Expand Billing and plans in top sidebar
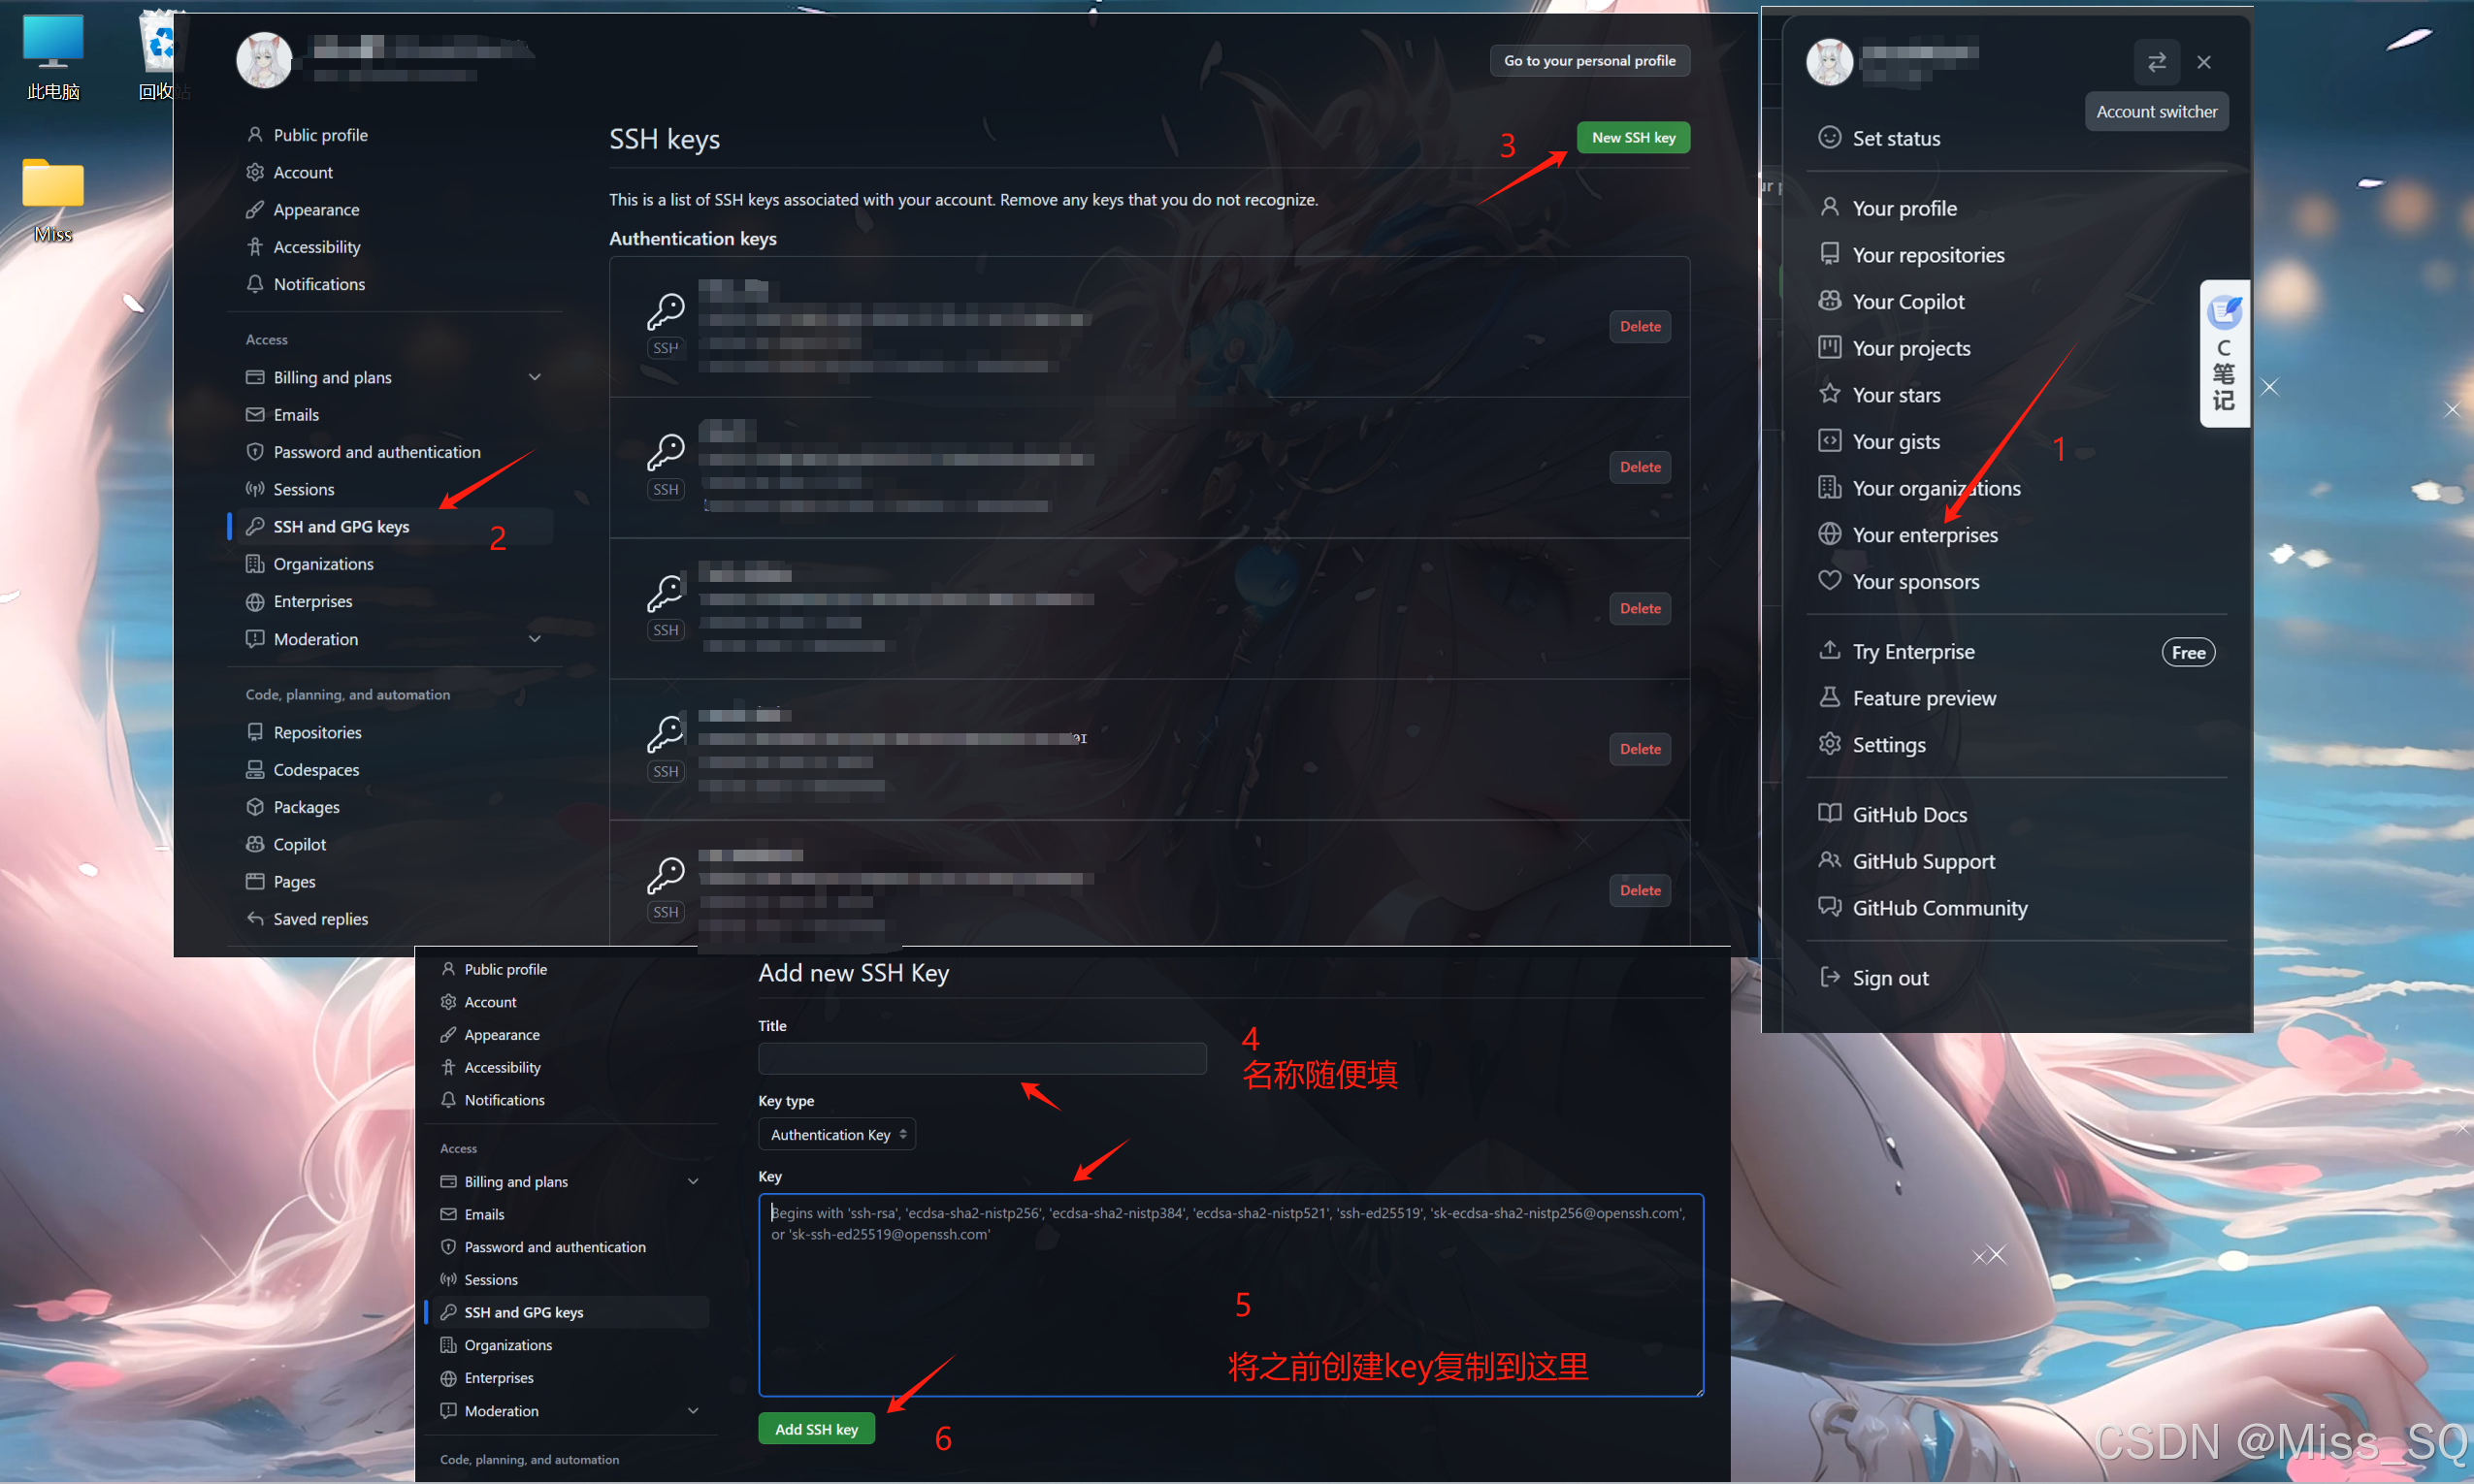The width and height of the screenshot is (2474, 1484). (x=534, y=377)
